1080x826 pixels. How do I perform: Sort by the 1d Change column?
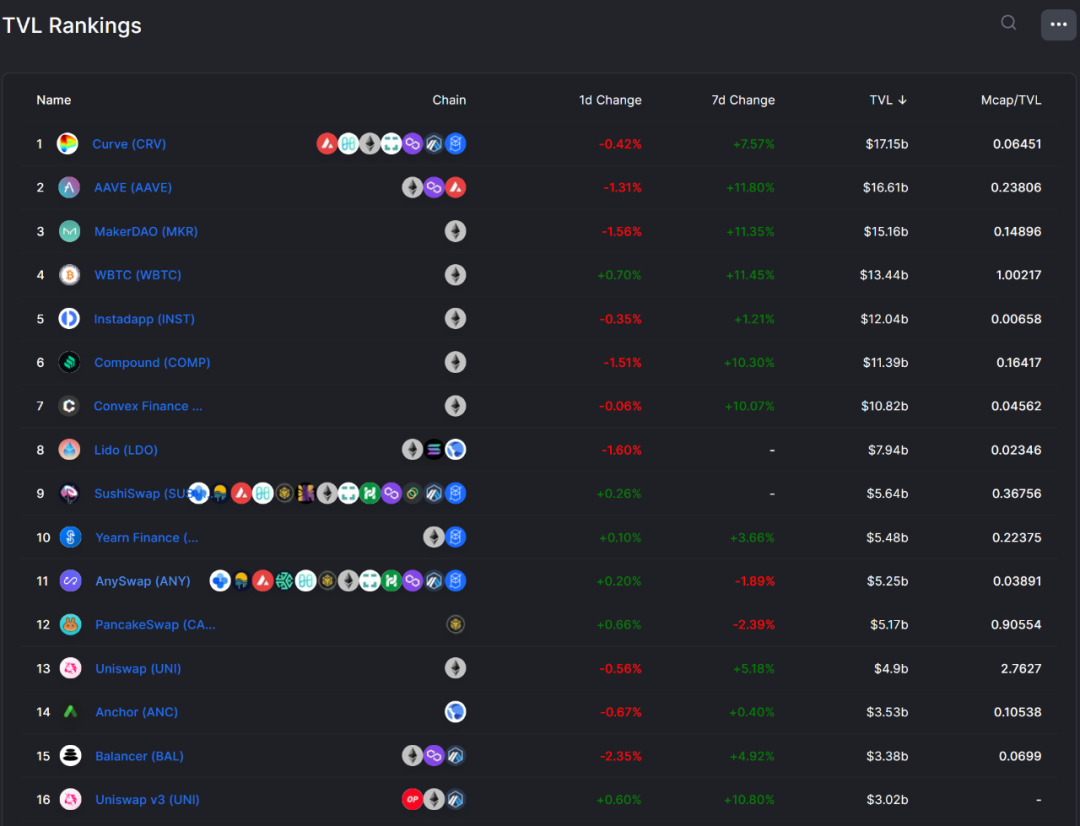610,100
